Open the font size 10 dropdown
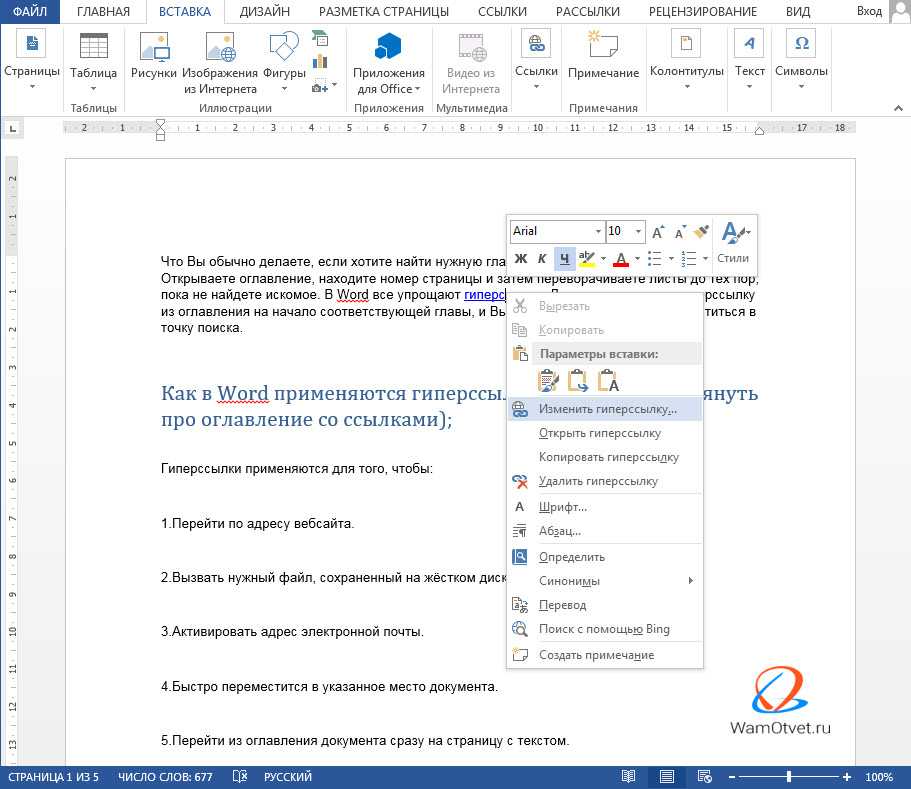The image size is (911, 789). click(x=639, y=231)
